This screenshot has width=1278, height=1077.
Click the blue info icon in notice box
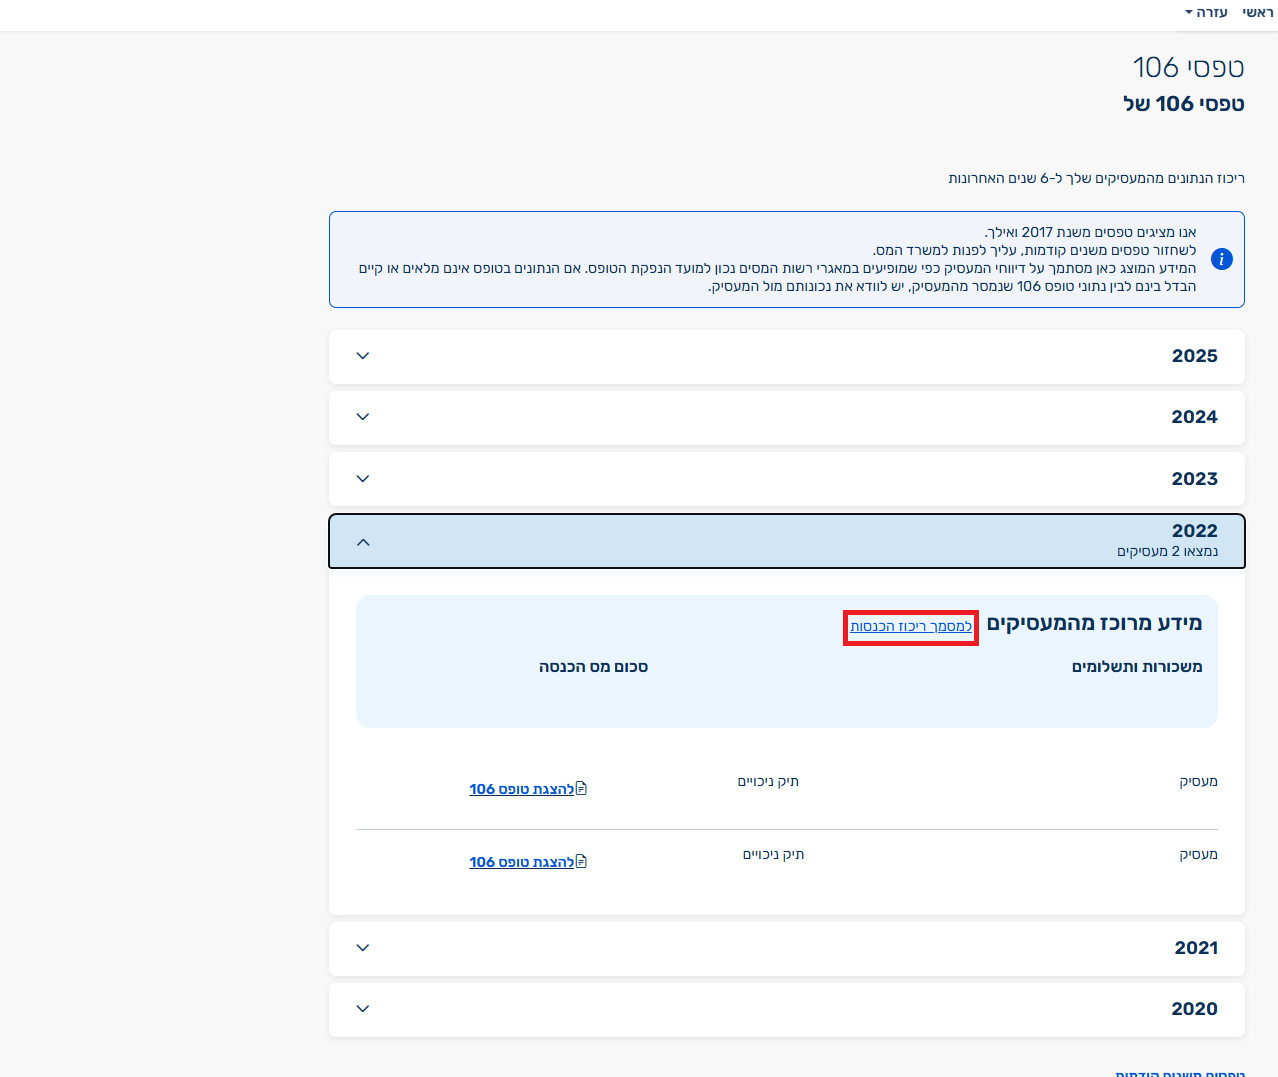[1221, 259]
